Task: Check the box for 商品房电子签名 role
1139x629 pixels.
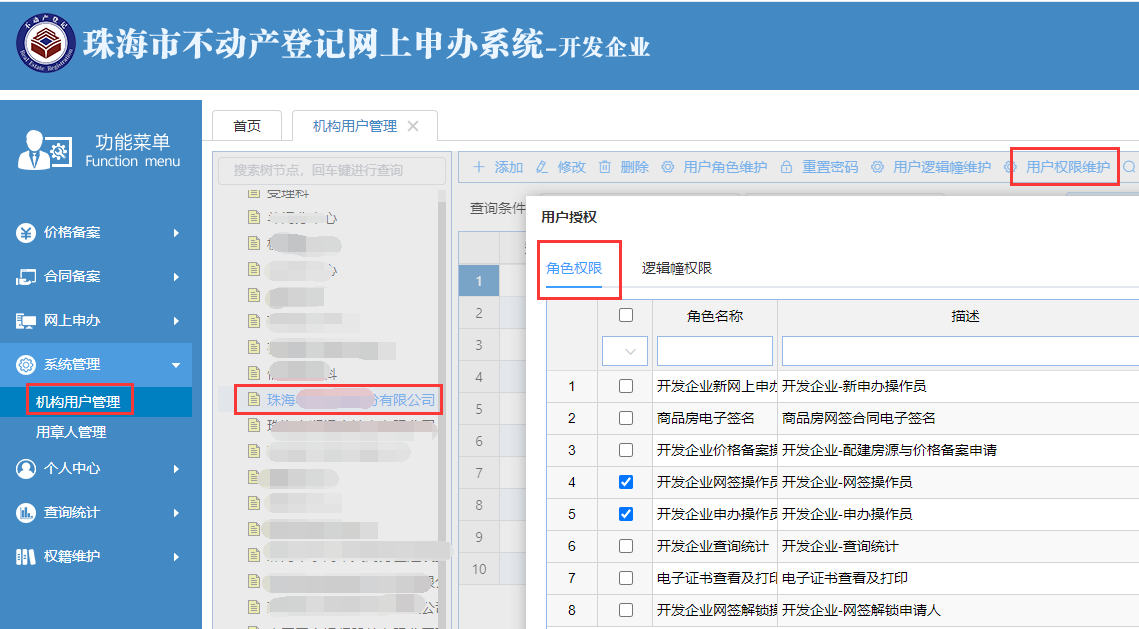Action: coord(626,418)
